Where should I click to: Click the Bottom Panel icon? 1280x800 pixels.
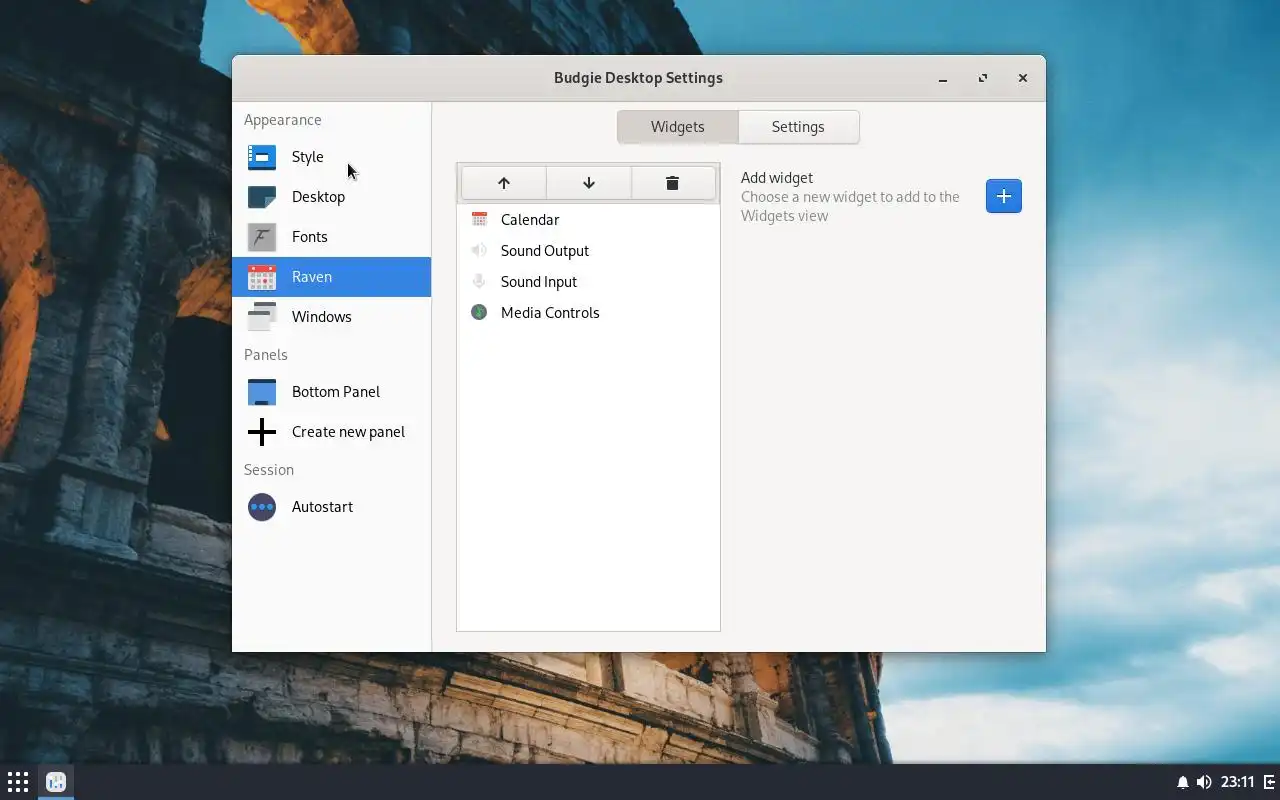tap(262, 392)
